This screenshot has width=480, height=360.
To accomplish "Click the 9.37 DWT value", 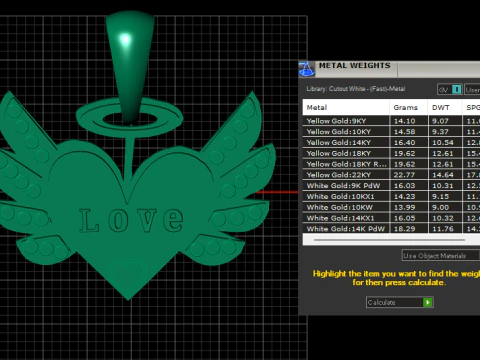I will click(440, 132).
